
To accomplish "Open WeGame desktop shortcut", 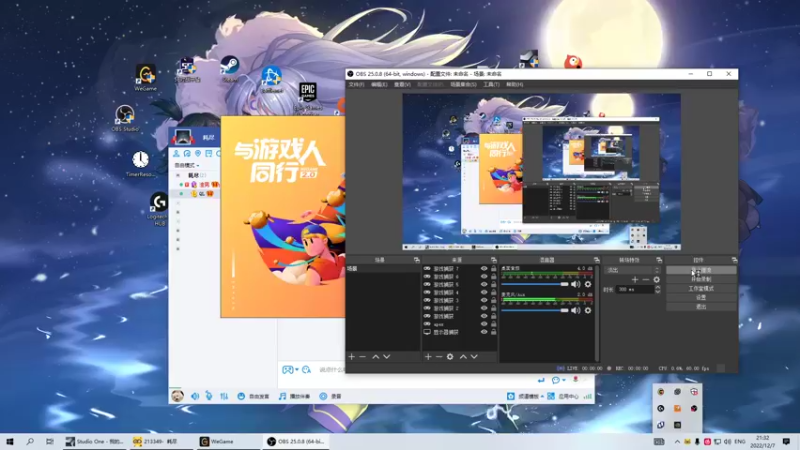I will point(145,78).
